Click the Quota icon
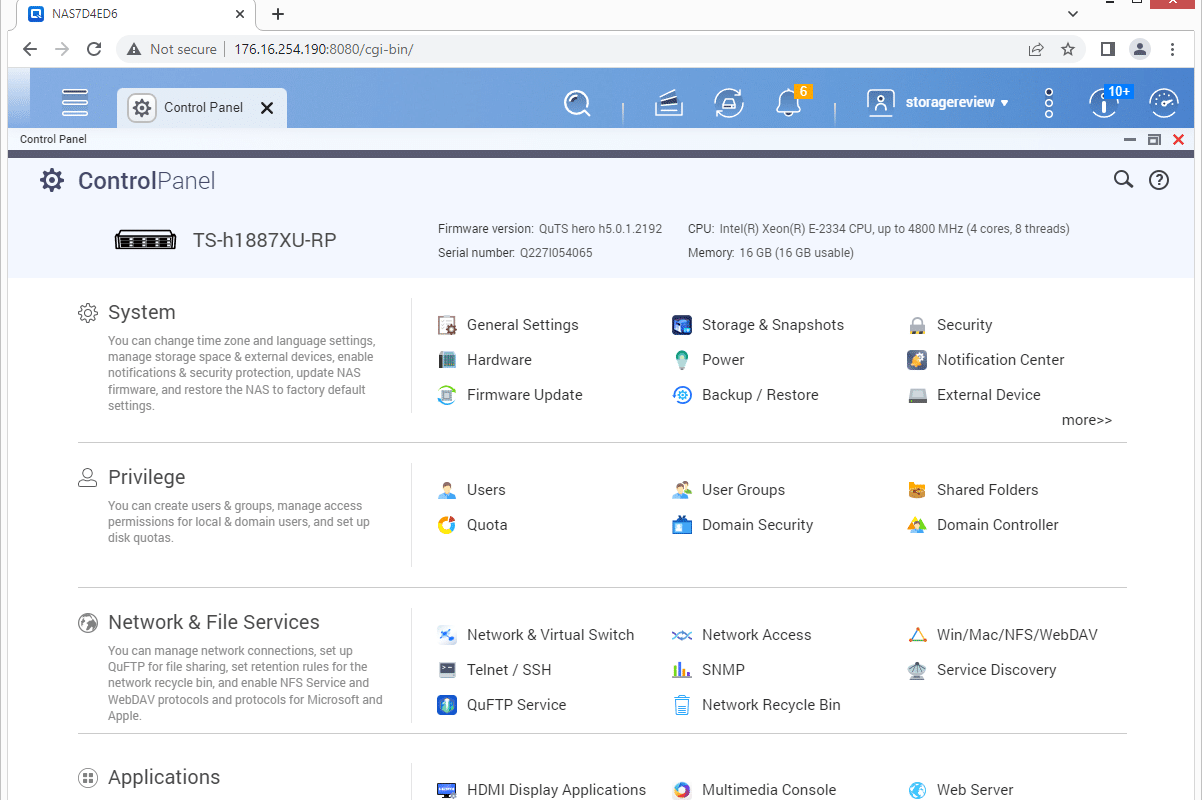The height and width of the screenshot is (800, 1202). click(448, 525)
